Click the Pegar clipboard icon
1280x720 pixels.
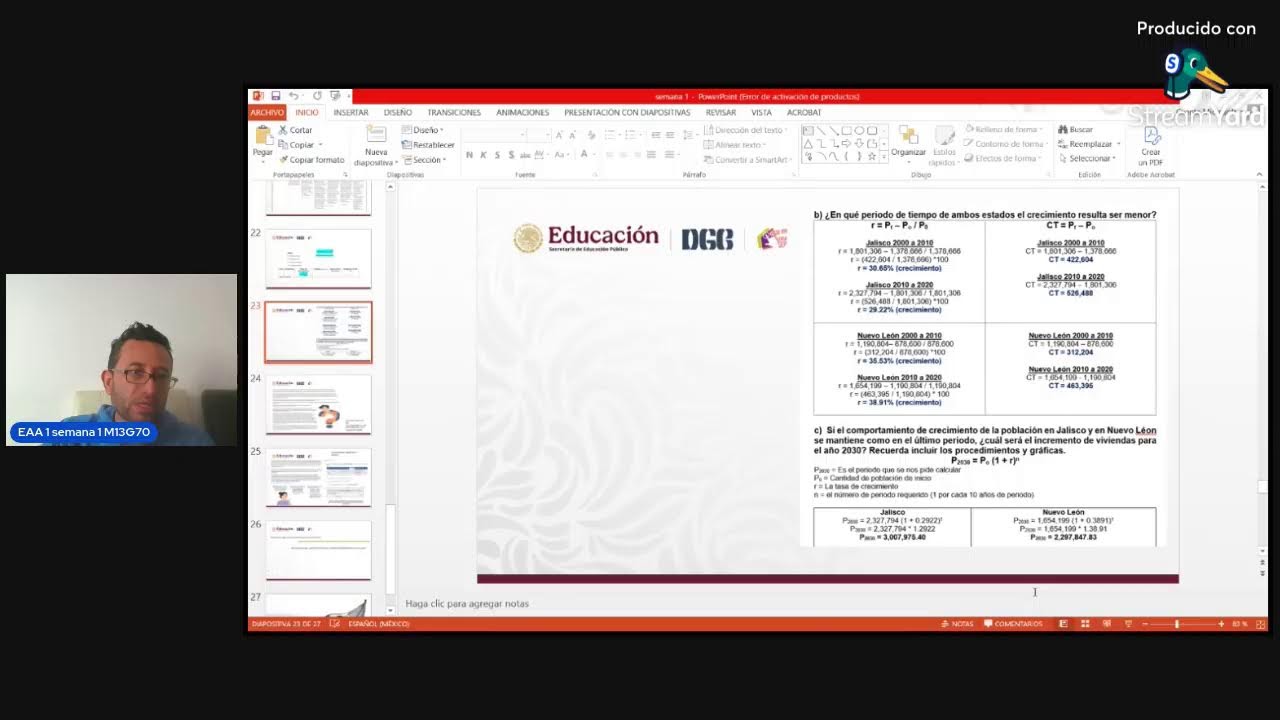tap(263, 135)
